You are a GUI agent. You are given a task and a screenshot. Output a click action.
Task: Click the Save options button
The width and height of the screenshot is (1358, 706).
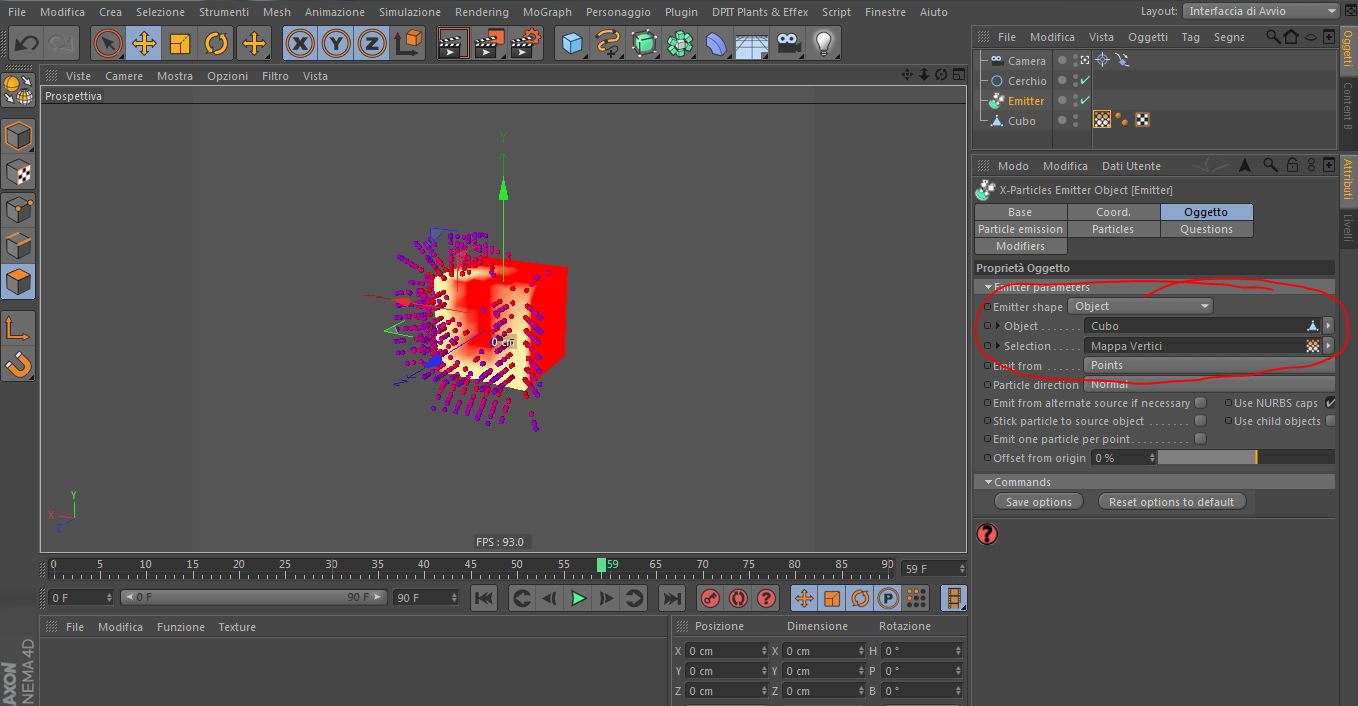1038,502
